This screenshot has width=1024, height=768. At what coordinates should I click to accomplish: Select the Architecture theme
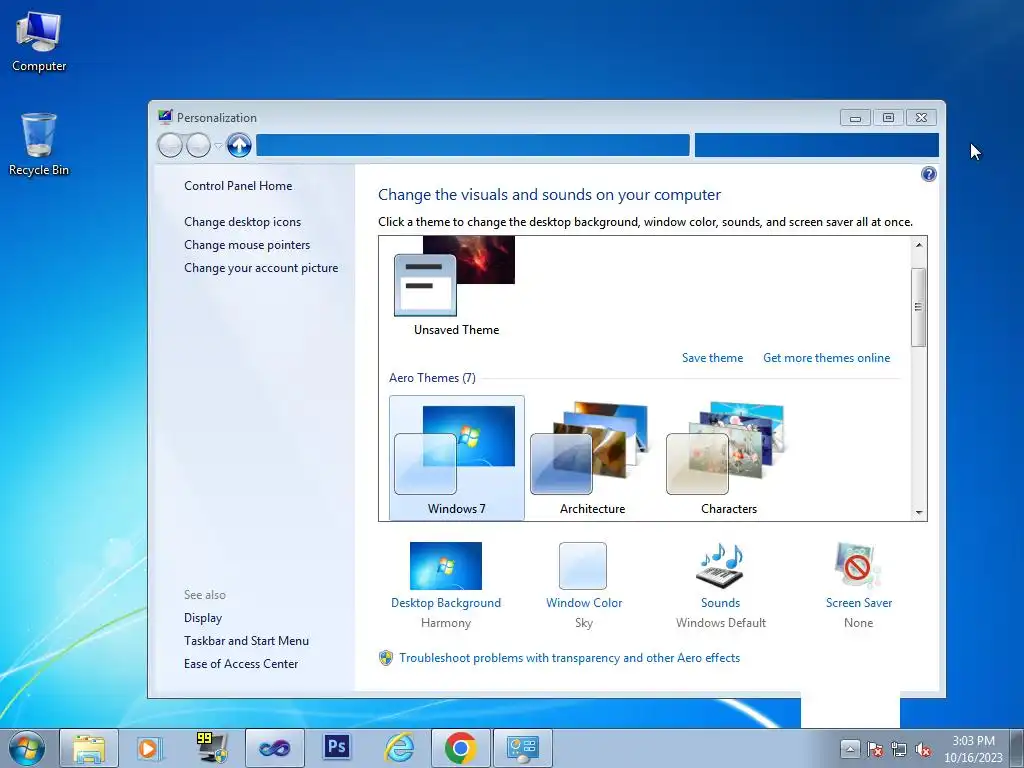(x=592, y=458)
